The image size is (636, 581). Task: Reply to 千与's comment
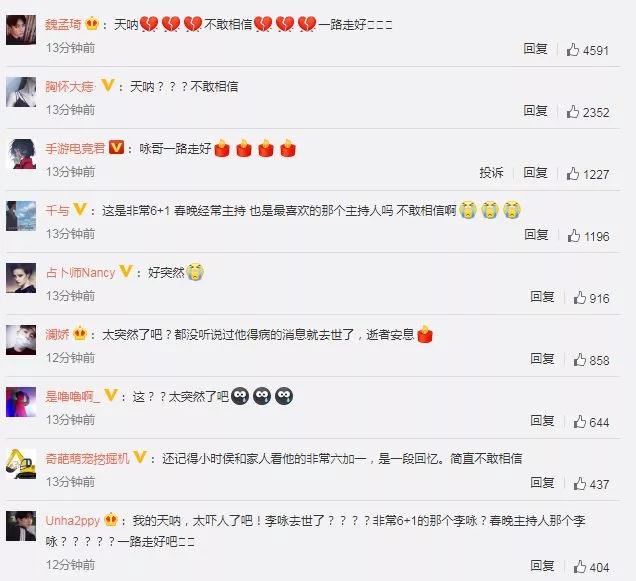pos(536,235)
